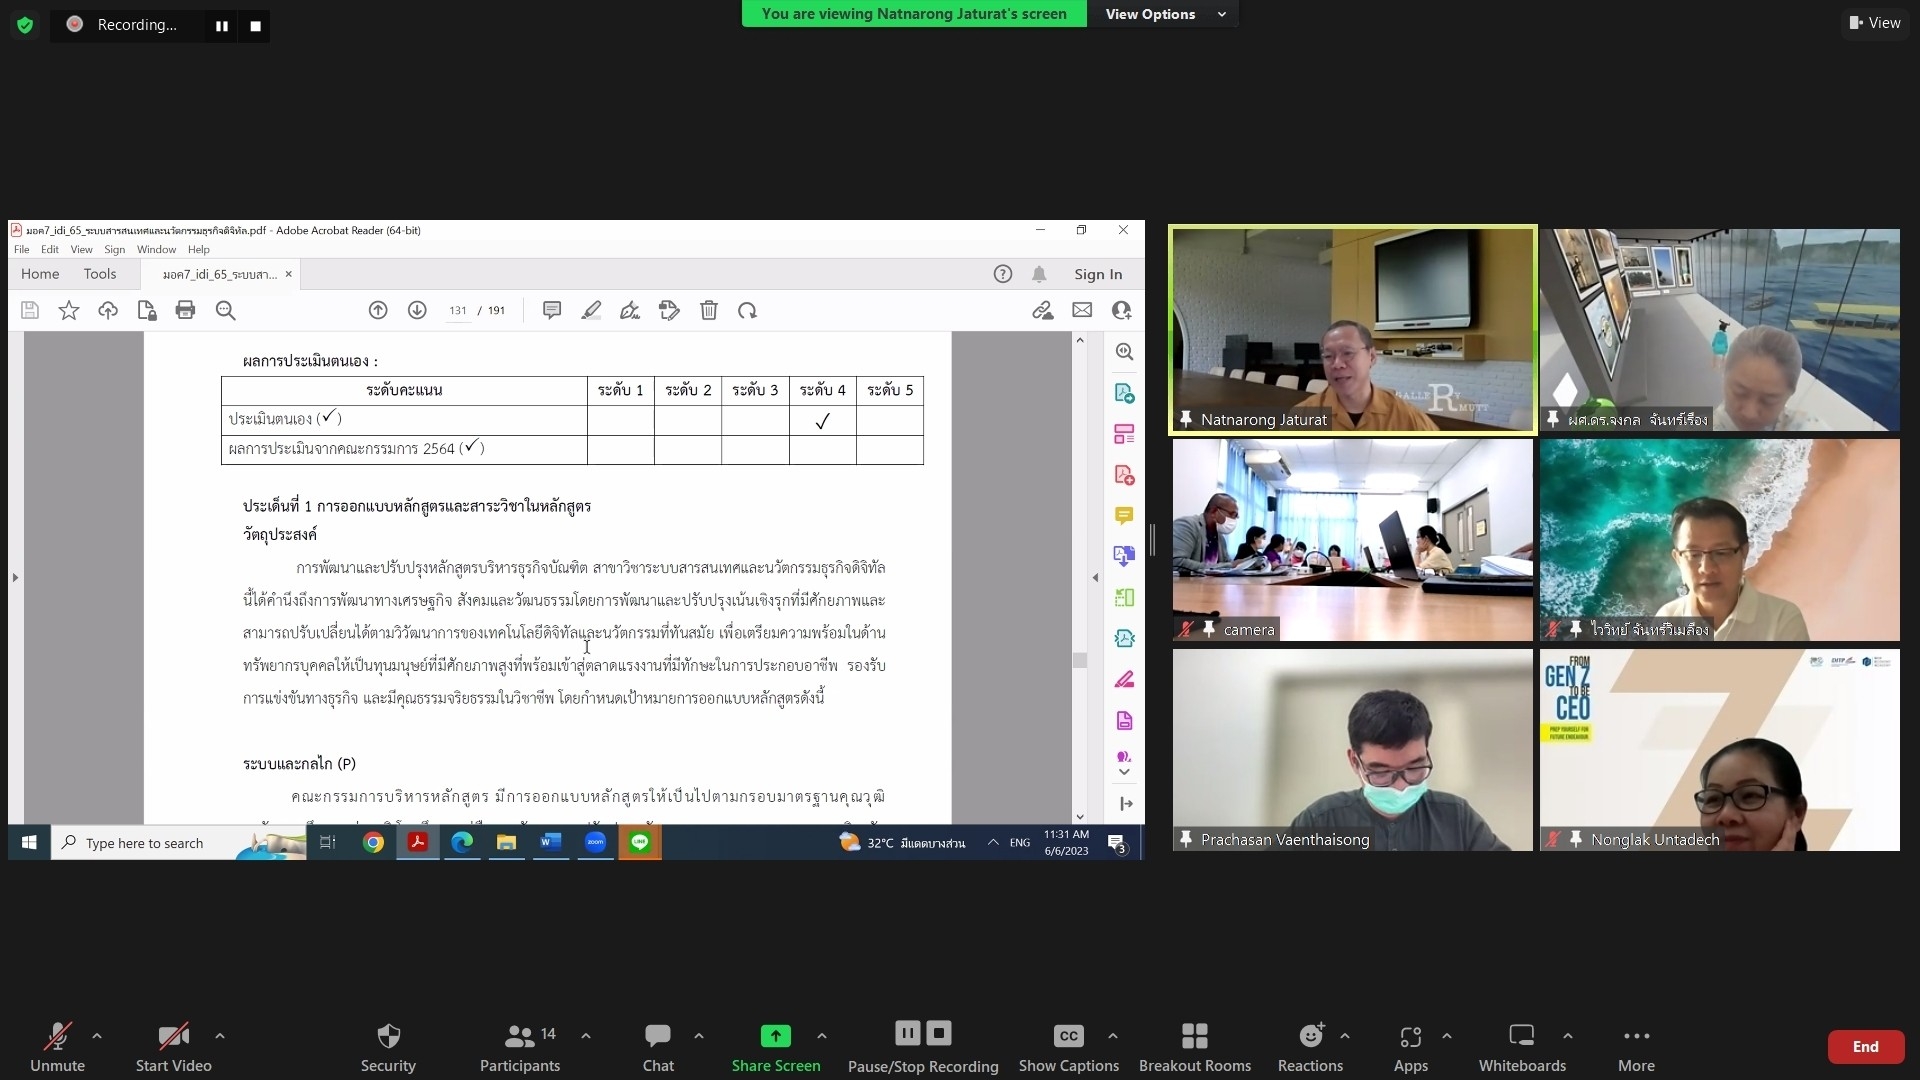The image size is (1920, 1080).
Task: Print the PDF document
Action: (185, 311)
